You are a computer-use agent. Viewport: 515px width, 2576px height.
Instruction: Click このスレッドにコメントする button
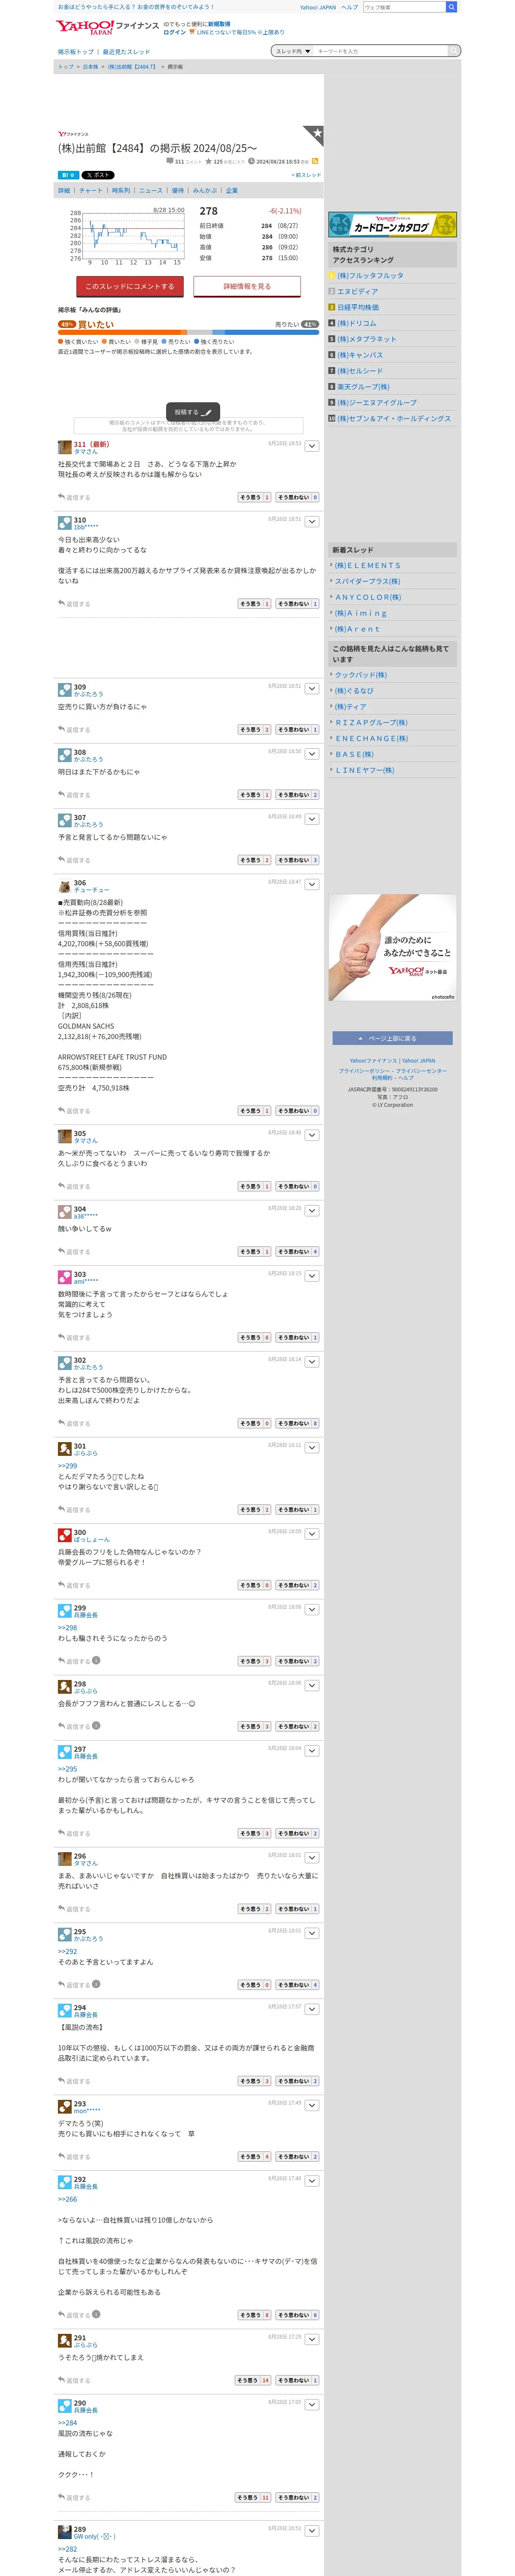[130, 286]
